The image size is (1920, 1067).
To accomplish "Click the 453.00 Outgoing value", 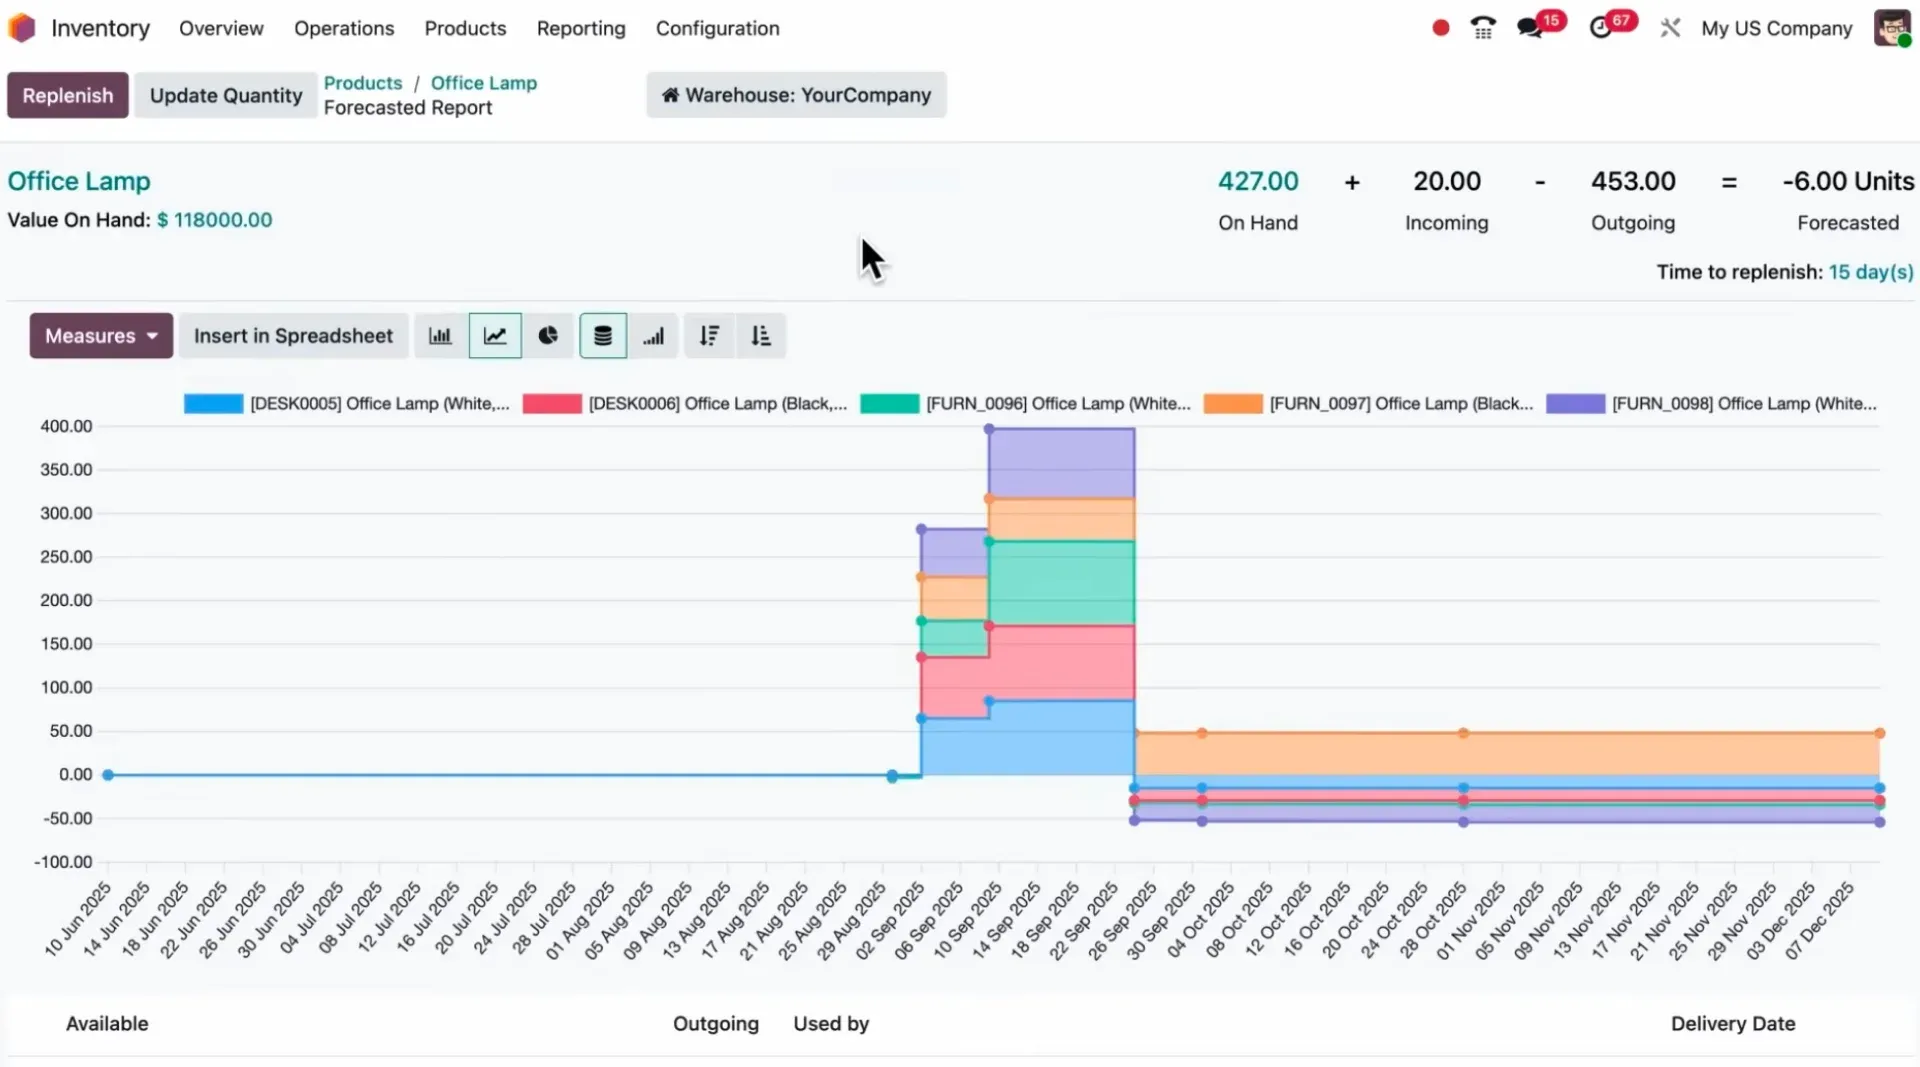I will coord(1633,181).
